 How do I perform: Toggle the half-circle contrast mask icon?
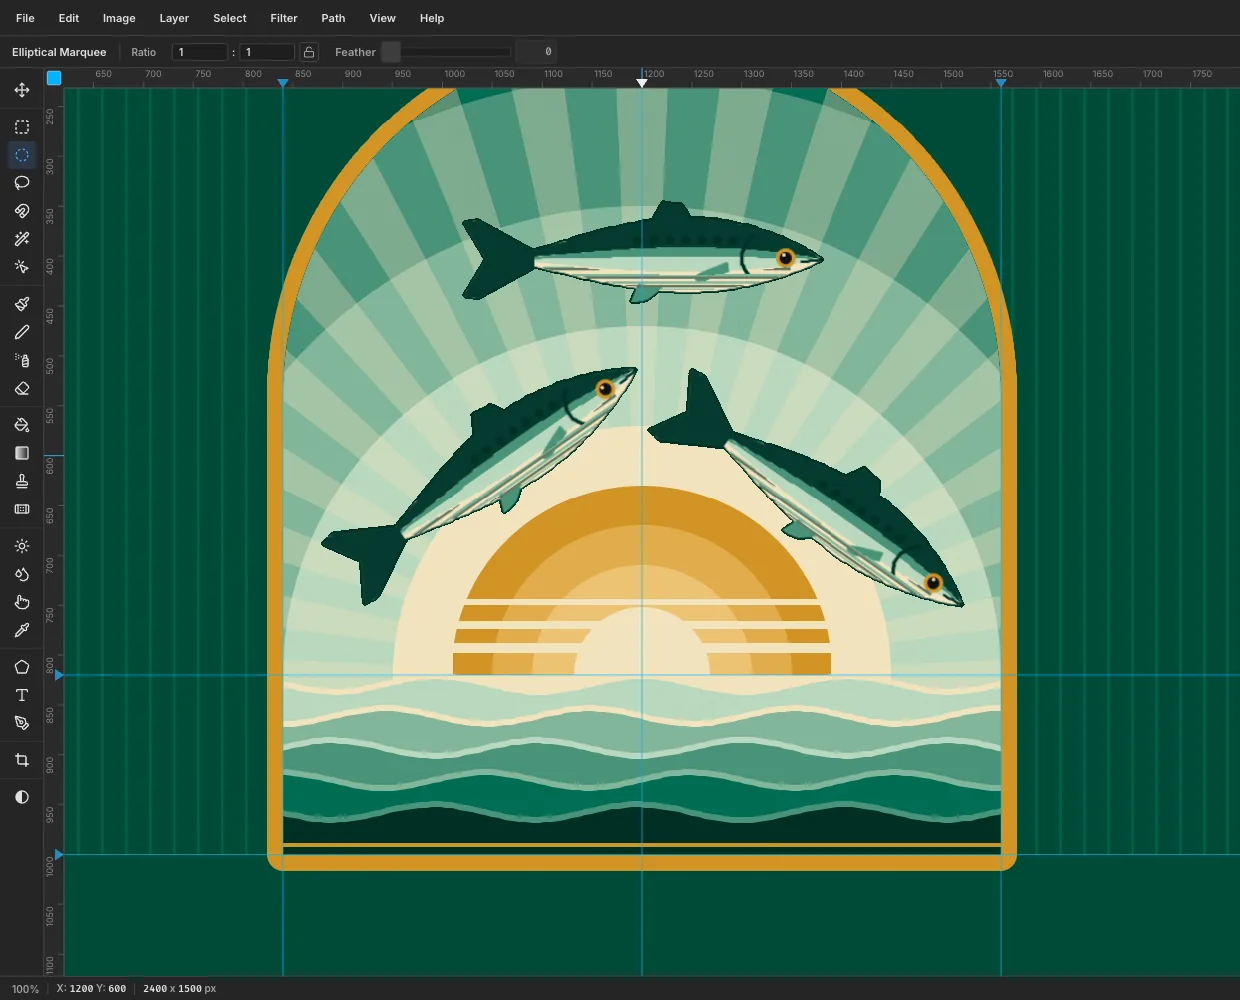22,797
